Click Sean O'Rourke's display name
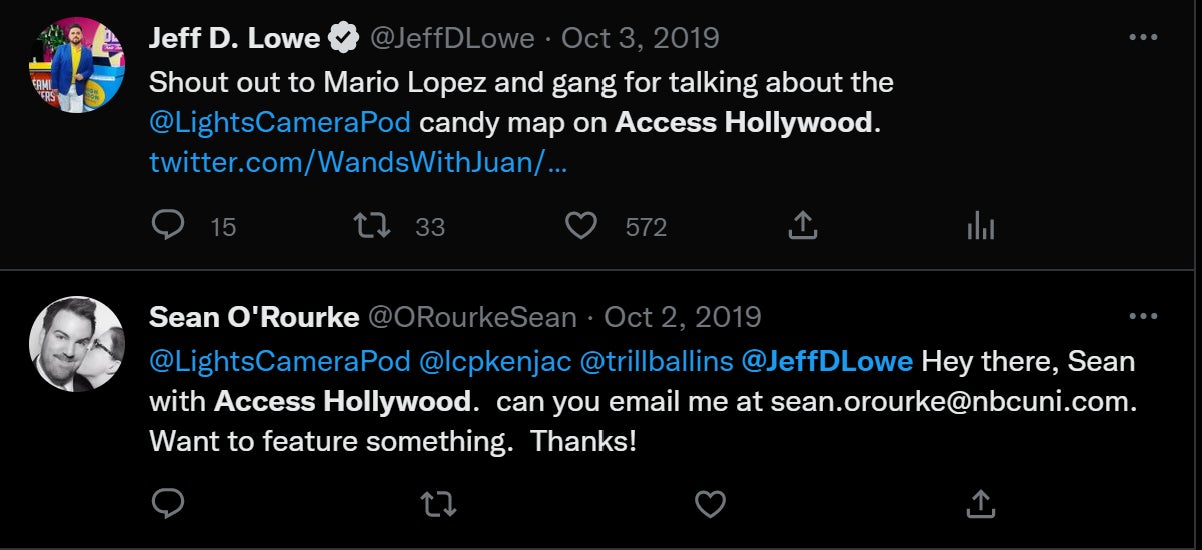The image size is (1202, 550). 254,317
